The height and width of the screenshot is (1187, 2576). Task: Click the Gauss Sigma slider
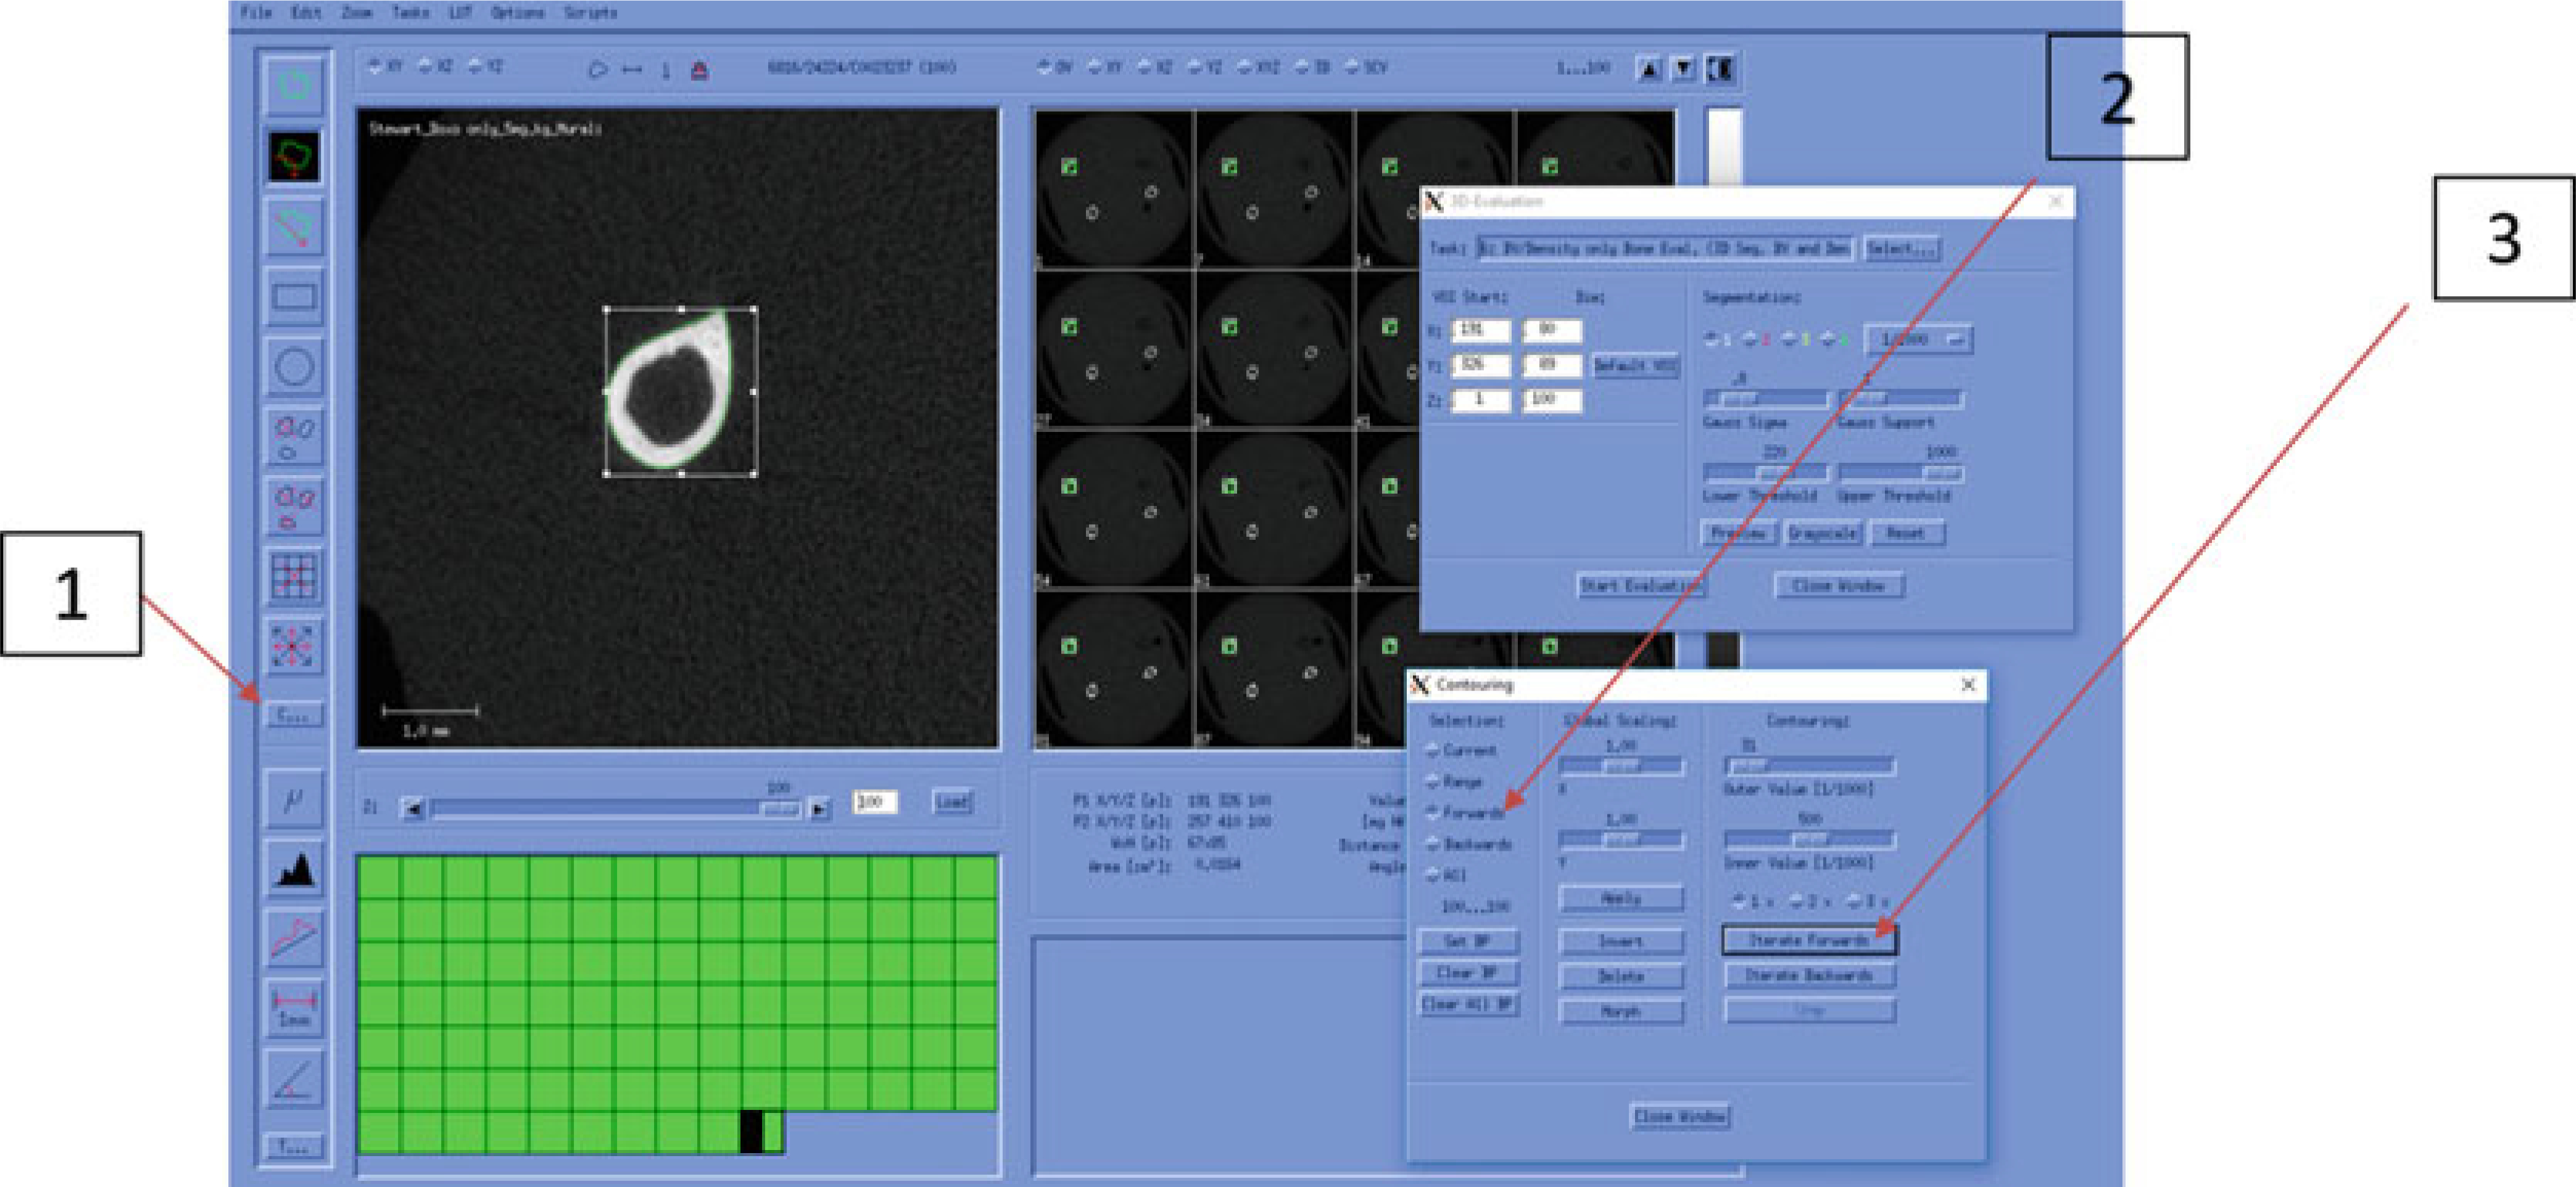pos(1765,399)
